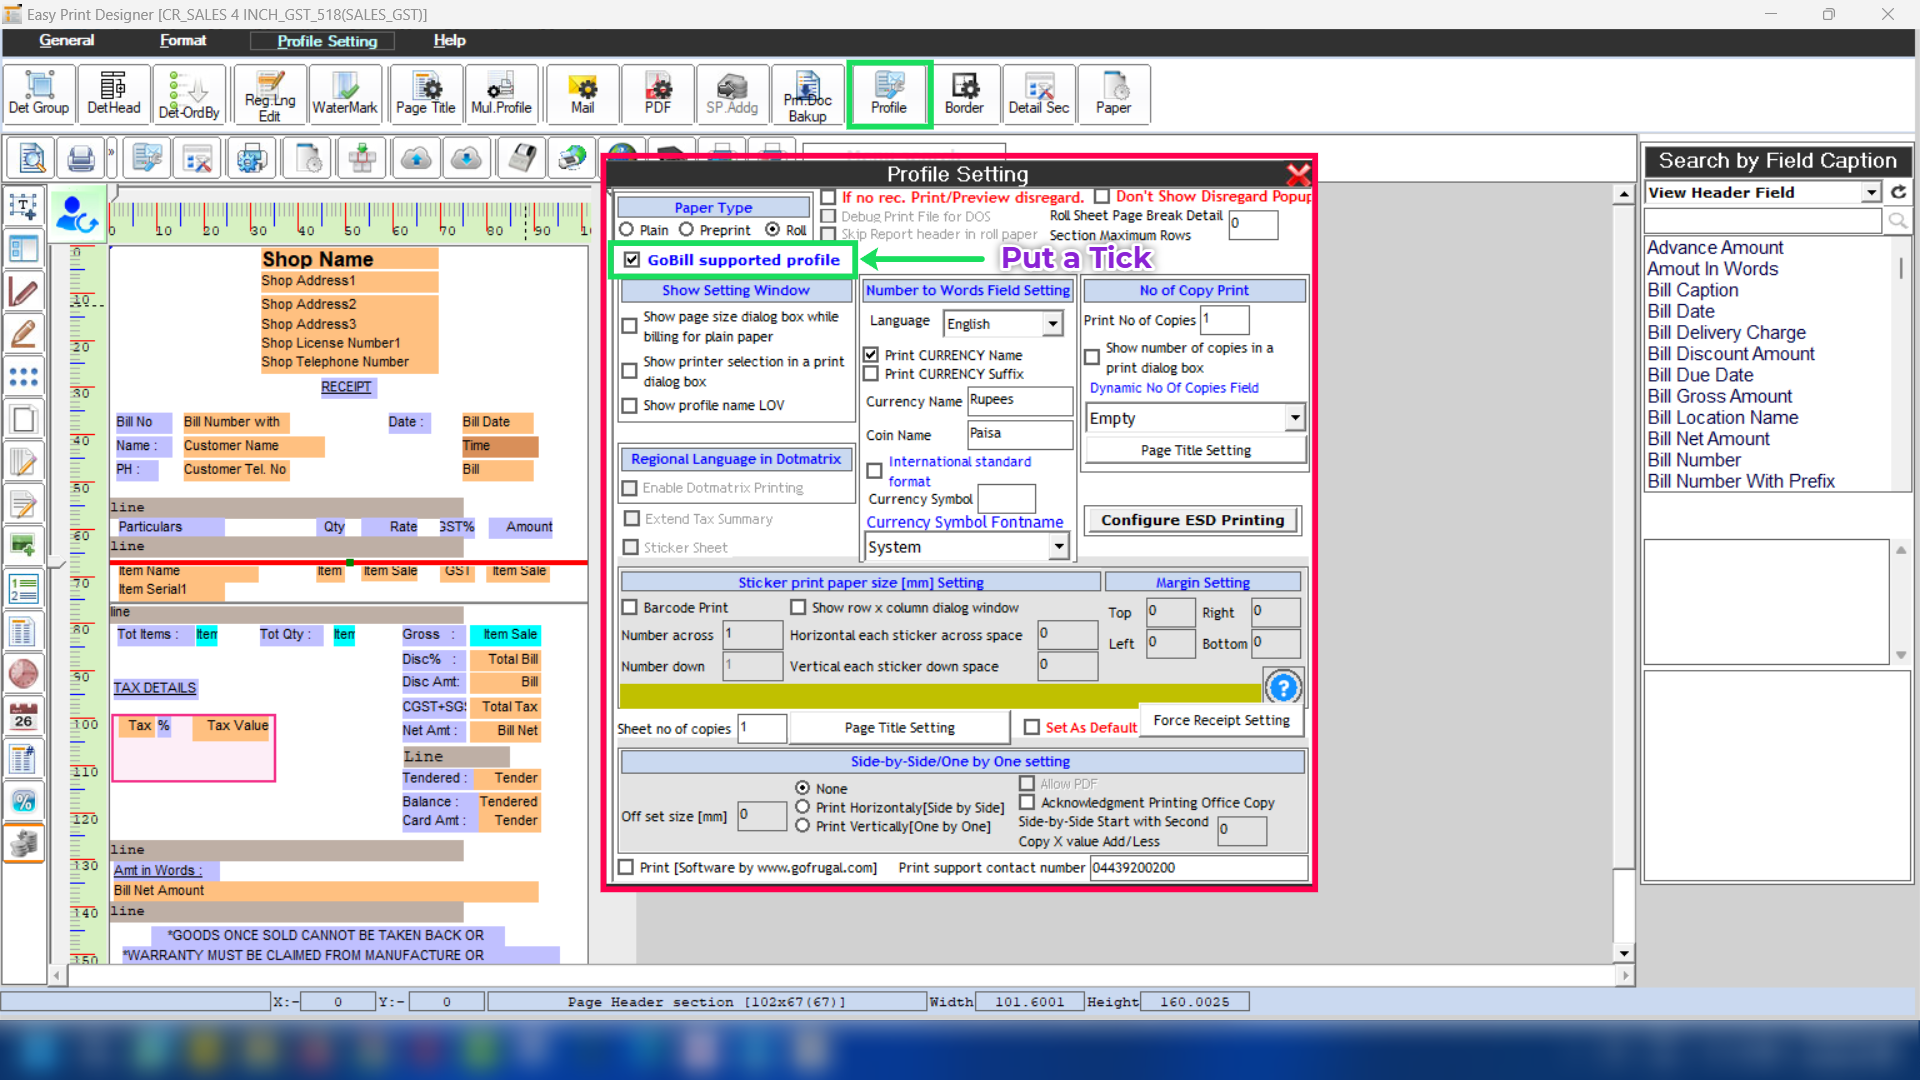Click the Force Receipt Setting button
The height and width of the screenshot is (1080, 1920).
click(x=1221, y=720)
